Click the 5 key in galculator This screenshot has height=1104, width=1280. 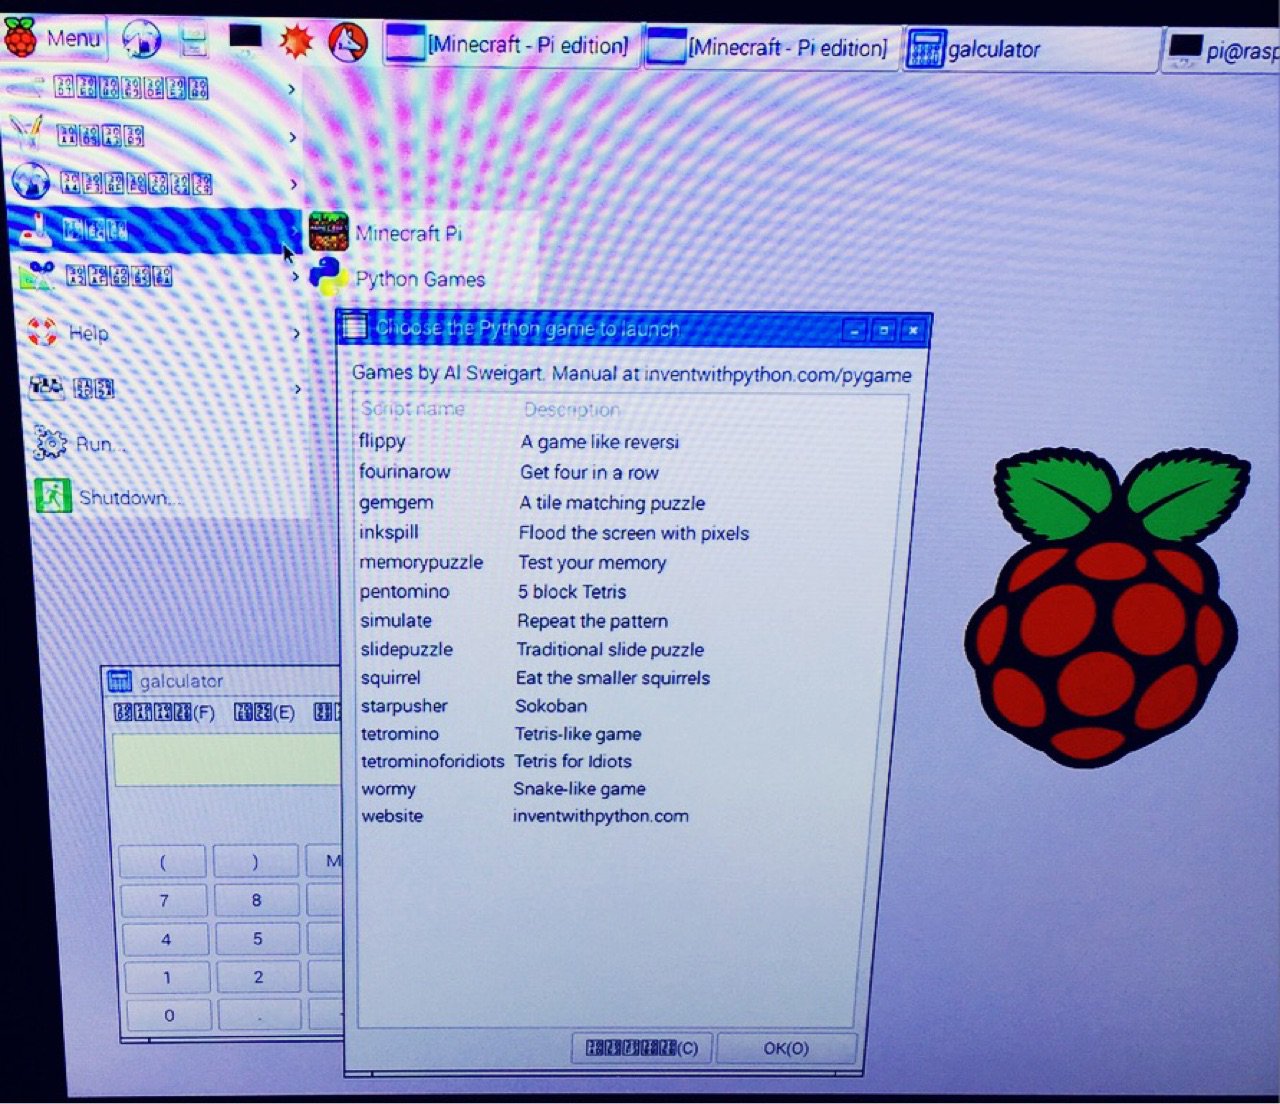pos(258,939)
